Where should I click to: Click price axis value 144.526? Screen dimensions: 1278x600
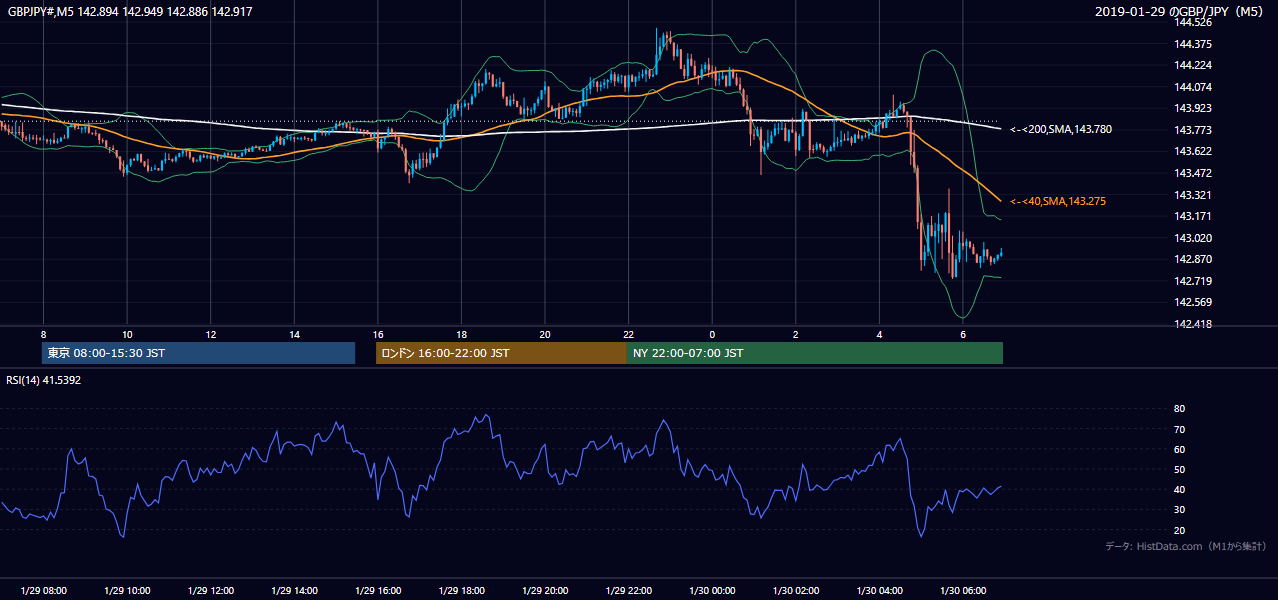pyautogui.click(x=1193, y=22)
